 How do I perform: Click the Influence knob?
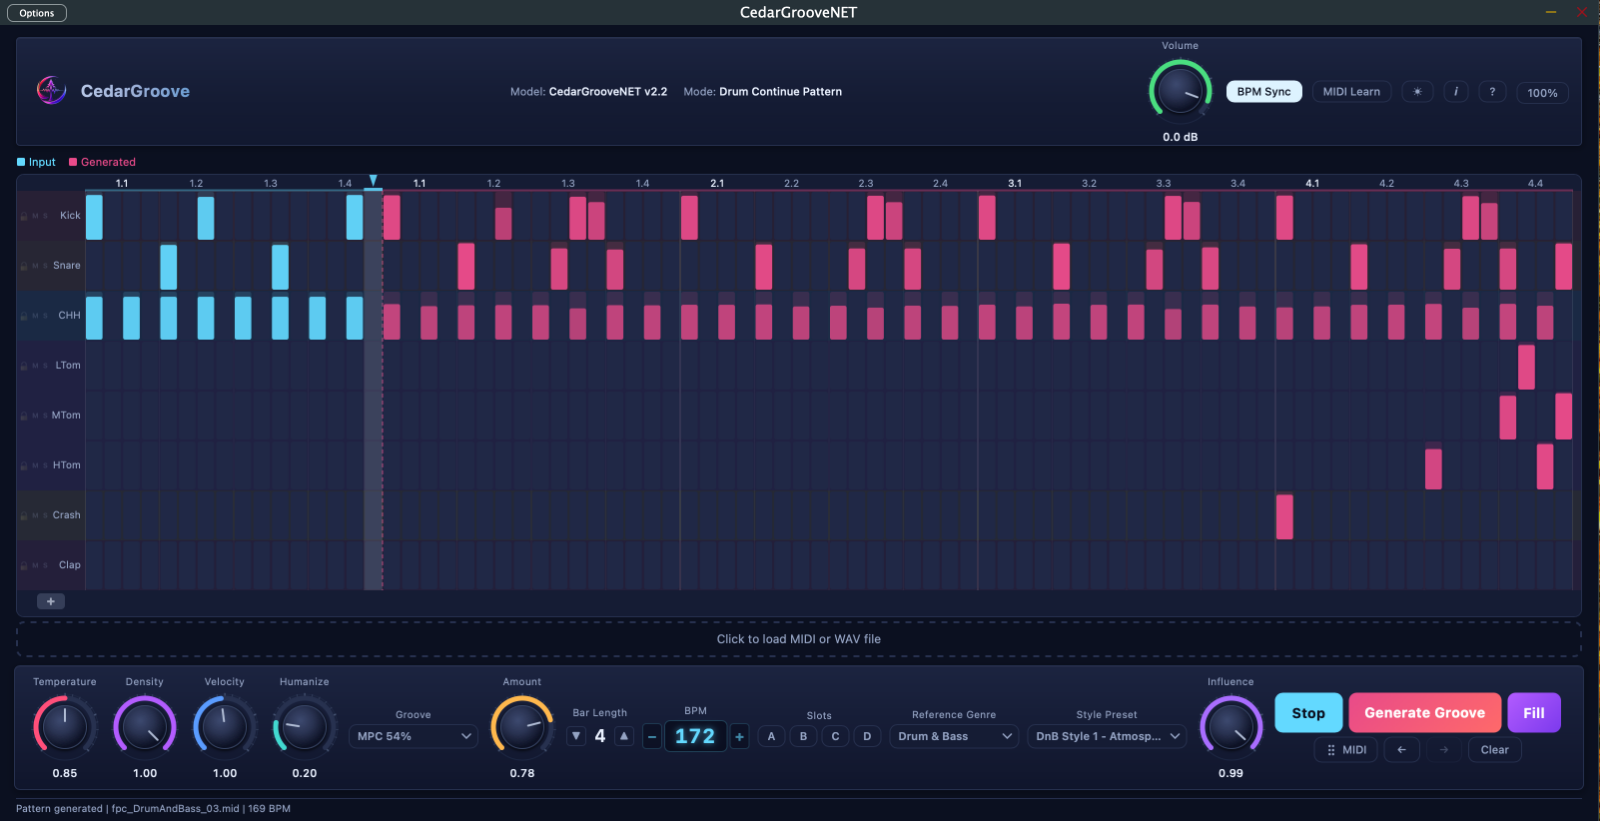coord(1231,726)
